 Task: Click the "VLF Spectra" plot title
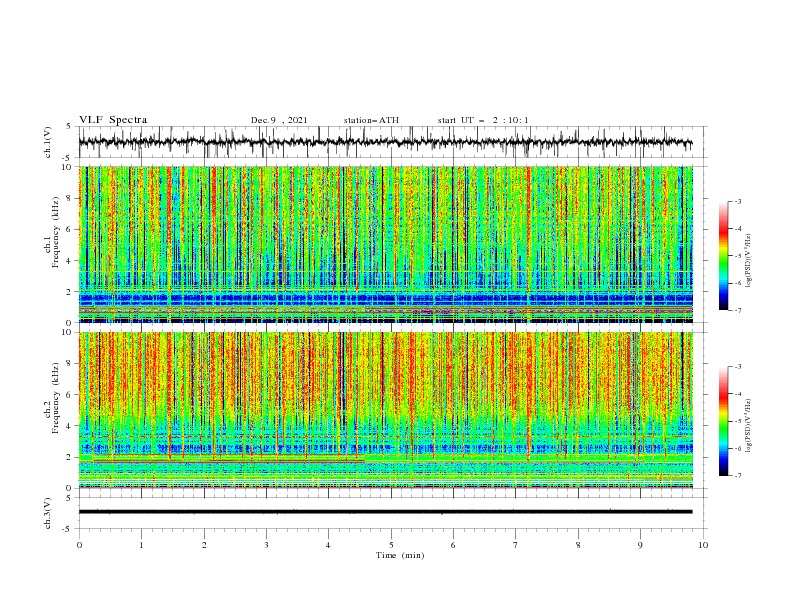click(x=113, y=120)
